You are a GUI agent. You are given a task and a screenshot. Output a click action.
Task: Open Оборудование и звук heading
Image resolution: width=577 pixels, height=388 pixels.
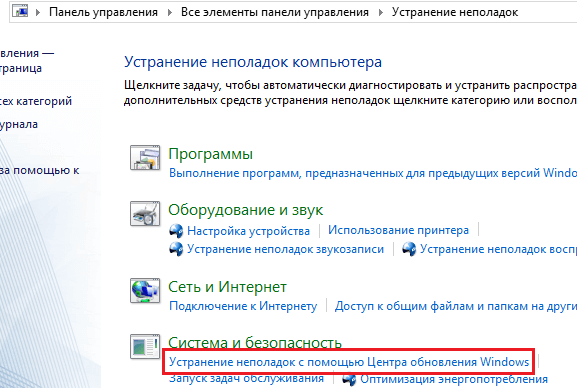pos(245,210)
